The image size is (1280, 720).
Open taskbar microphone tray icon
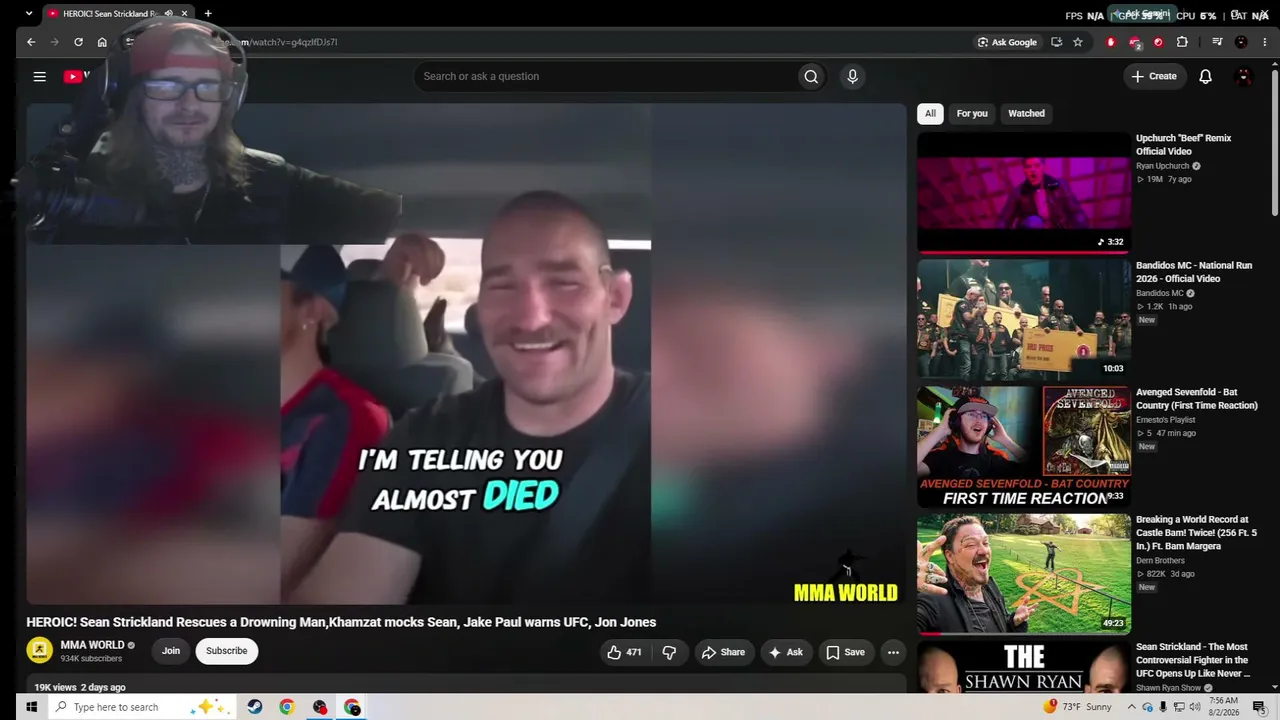tap(1163, 707)
